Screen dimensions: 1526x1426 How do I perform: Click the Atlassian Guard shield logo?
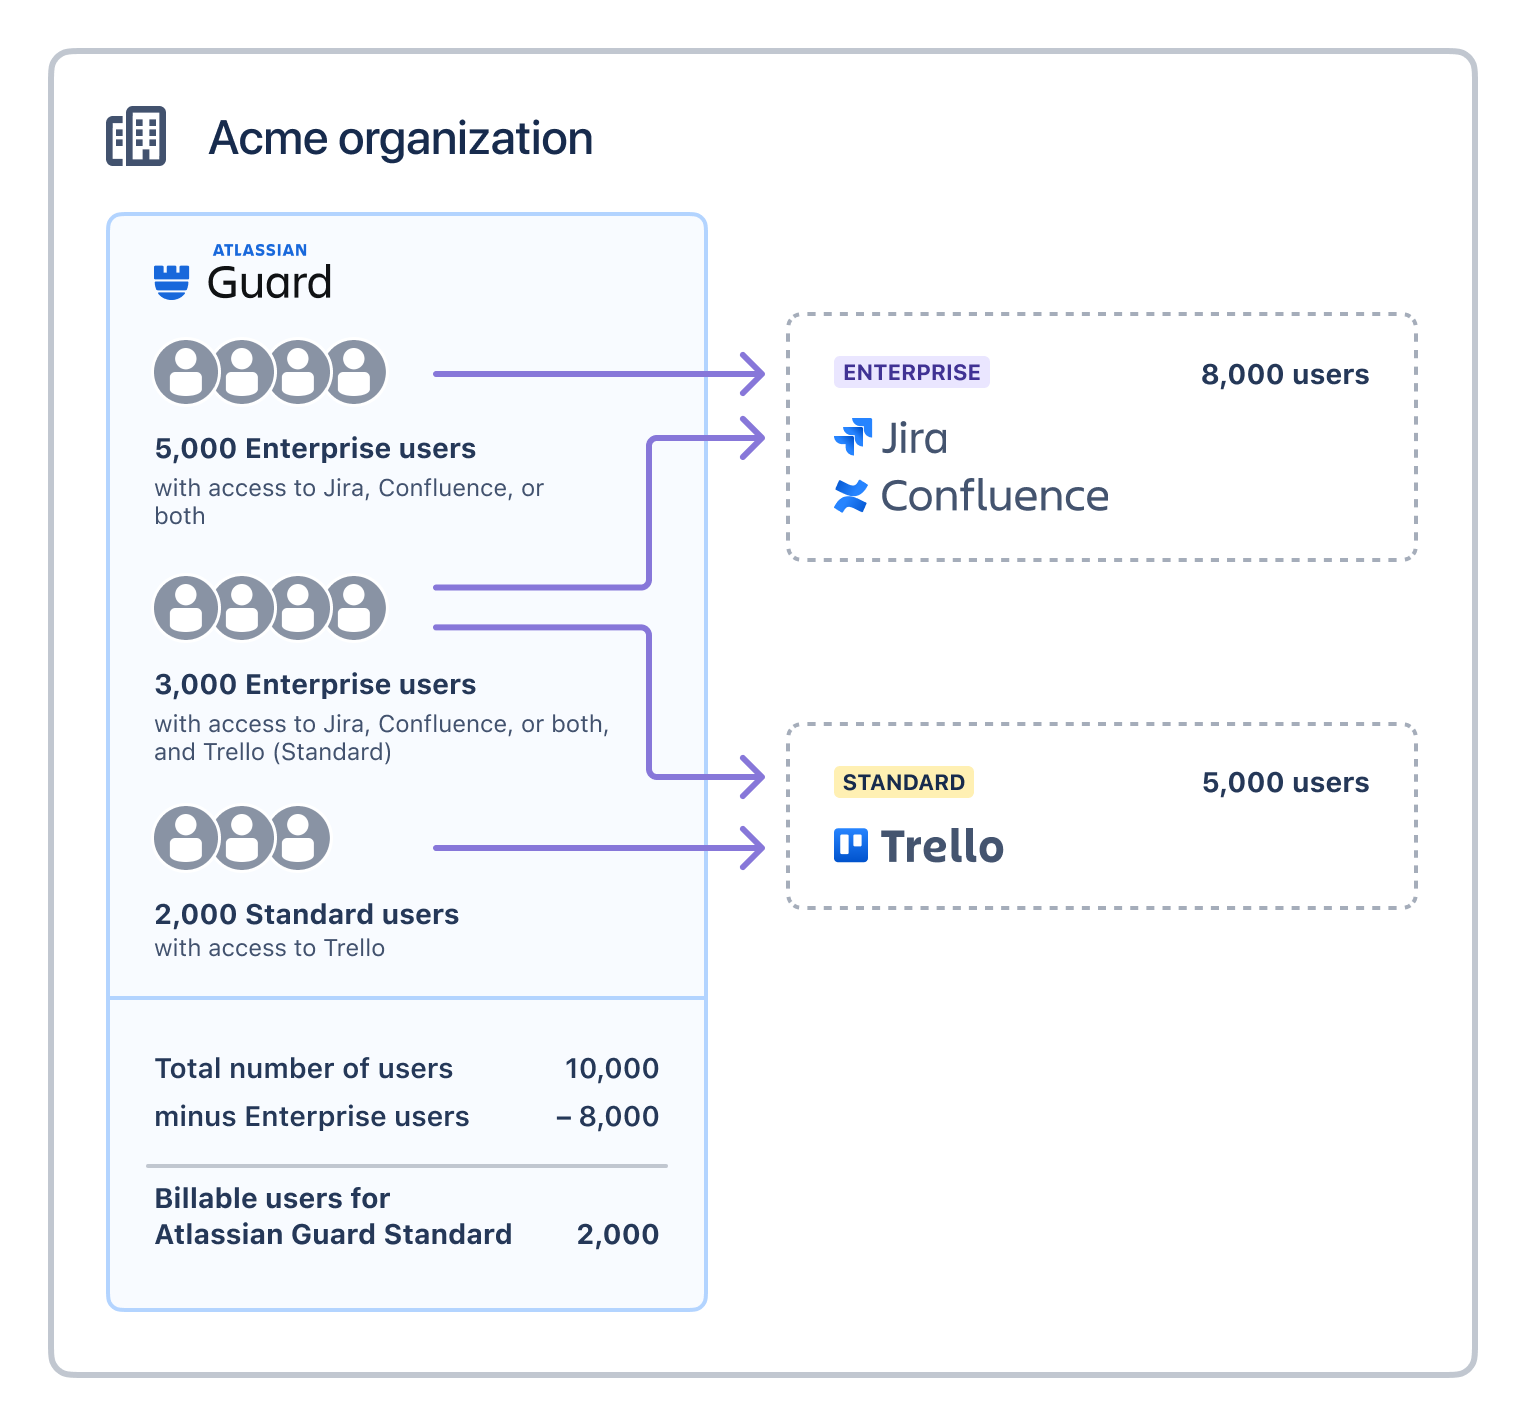[171, 282]
